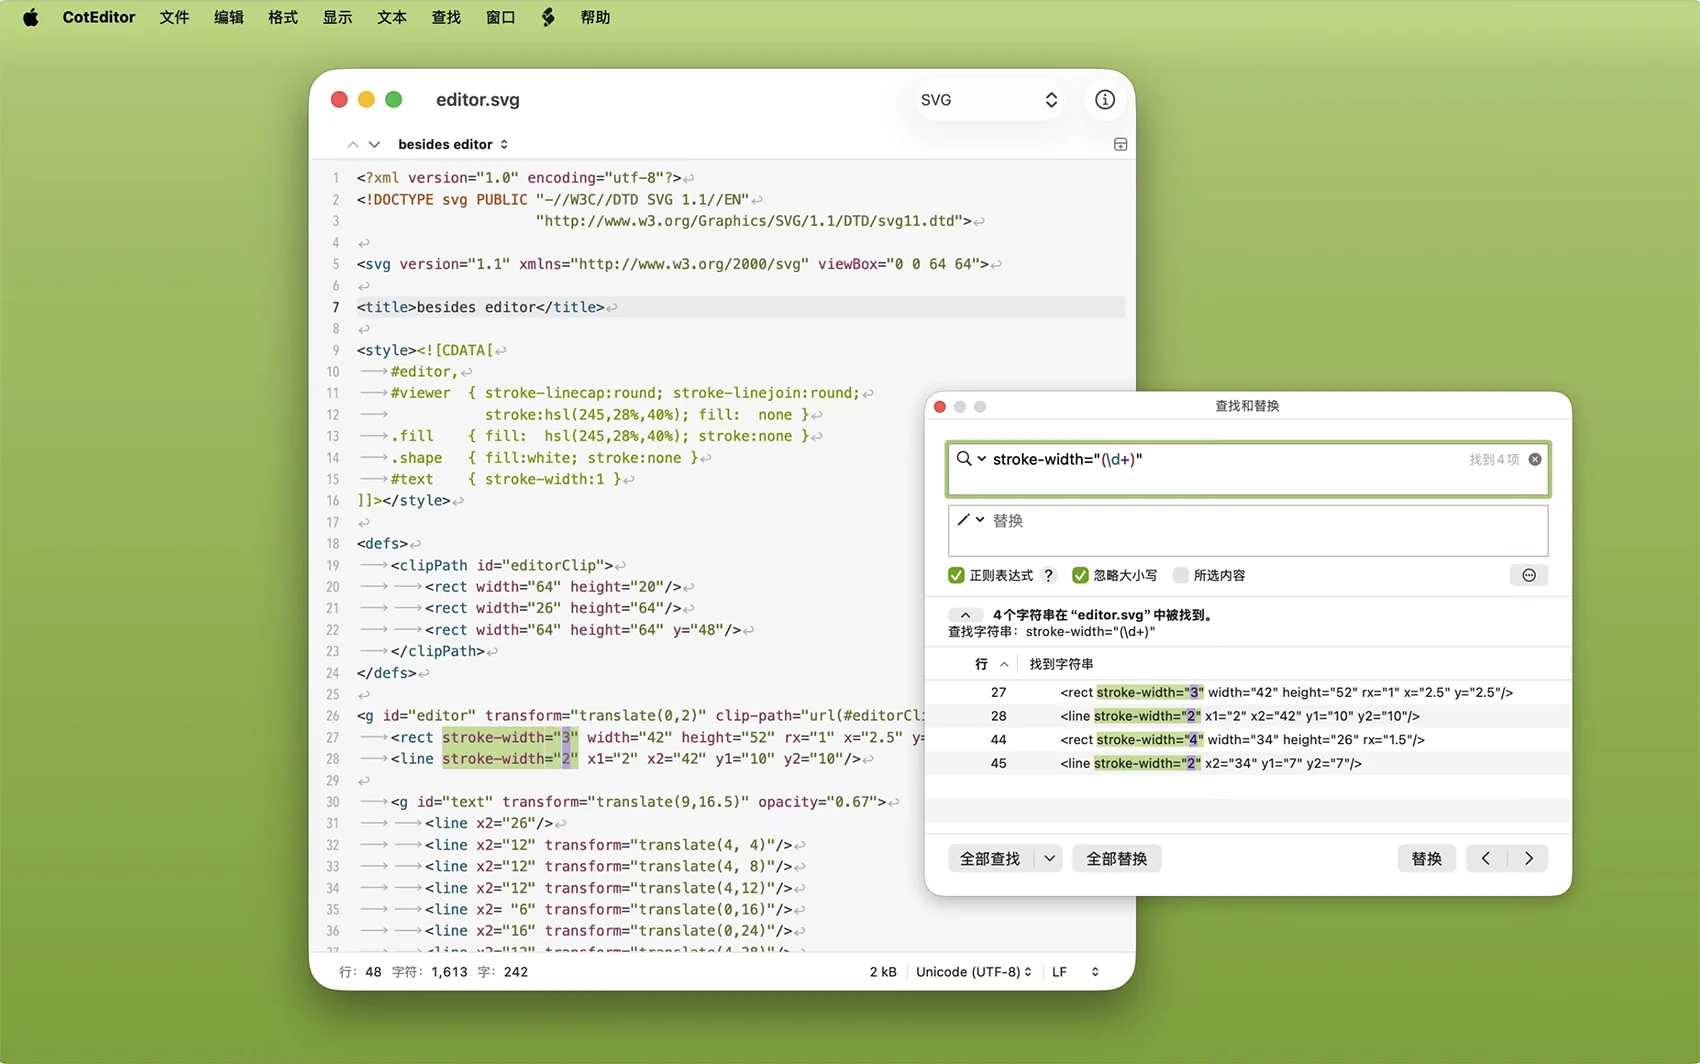This screenshot has width=1700, height=1064.
Task: Open the script menu icon
Action: pyautogui.click(x=548, y=17)
